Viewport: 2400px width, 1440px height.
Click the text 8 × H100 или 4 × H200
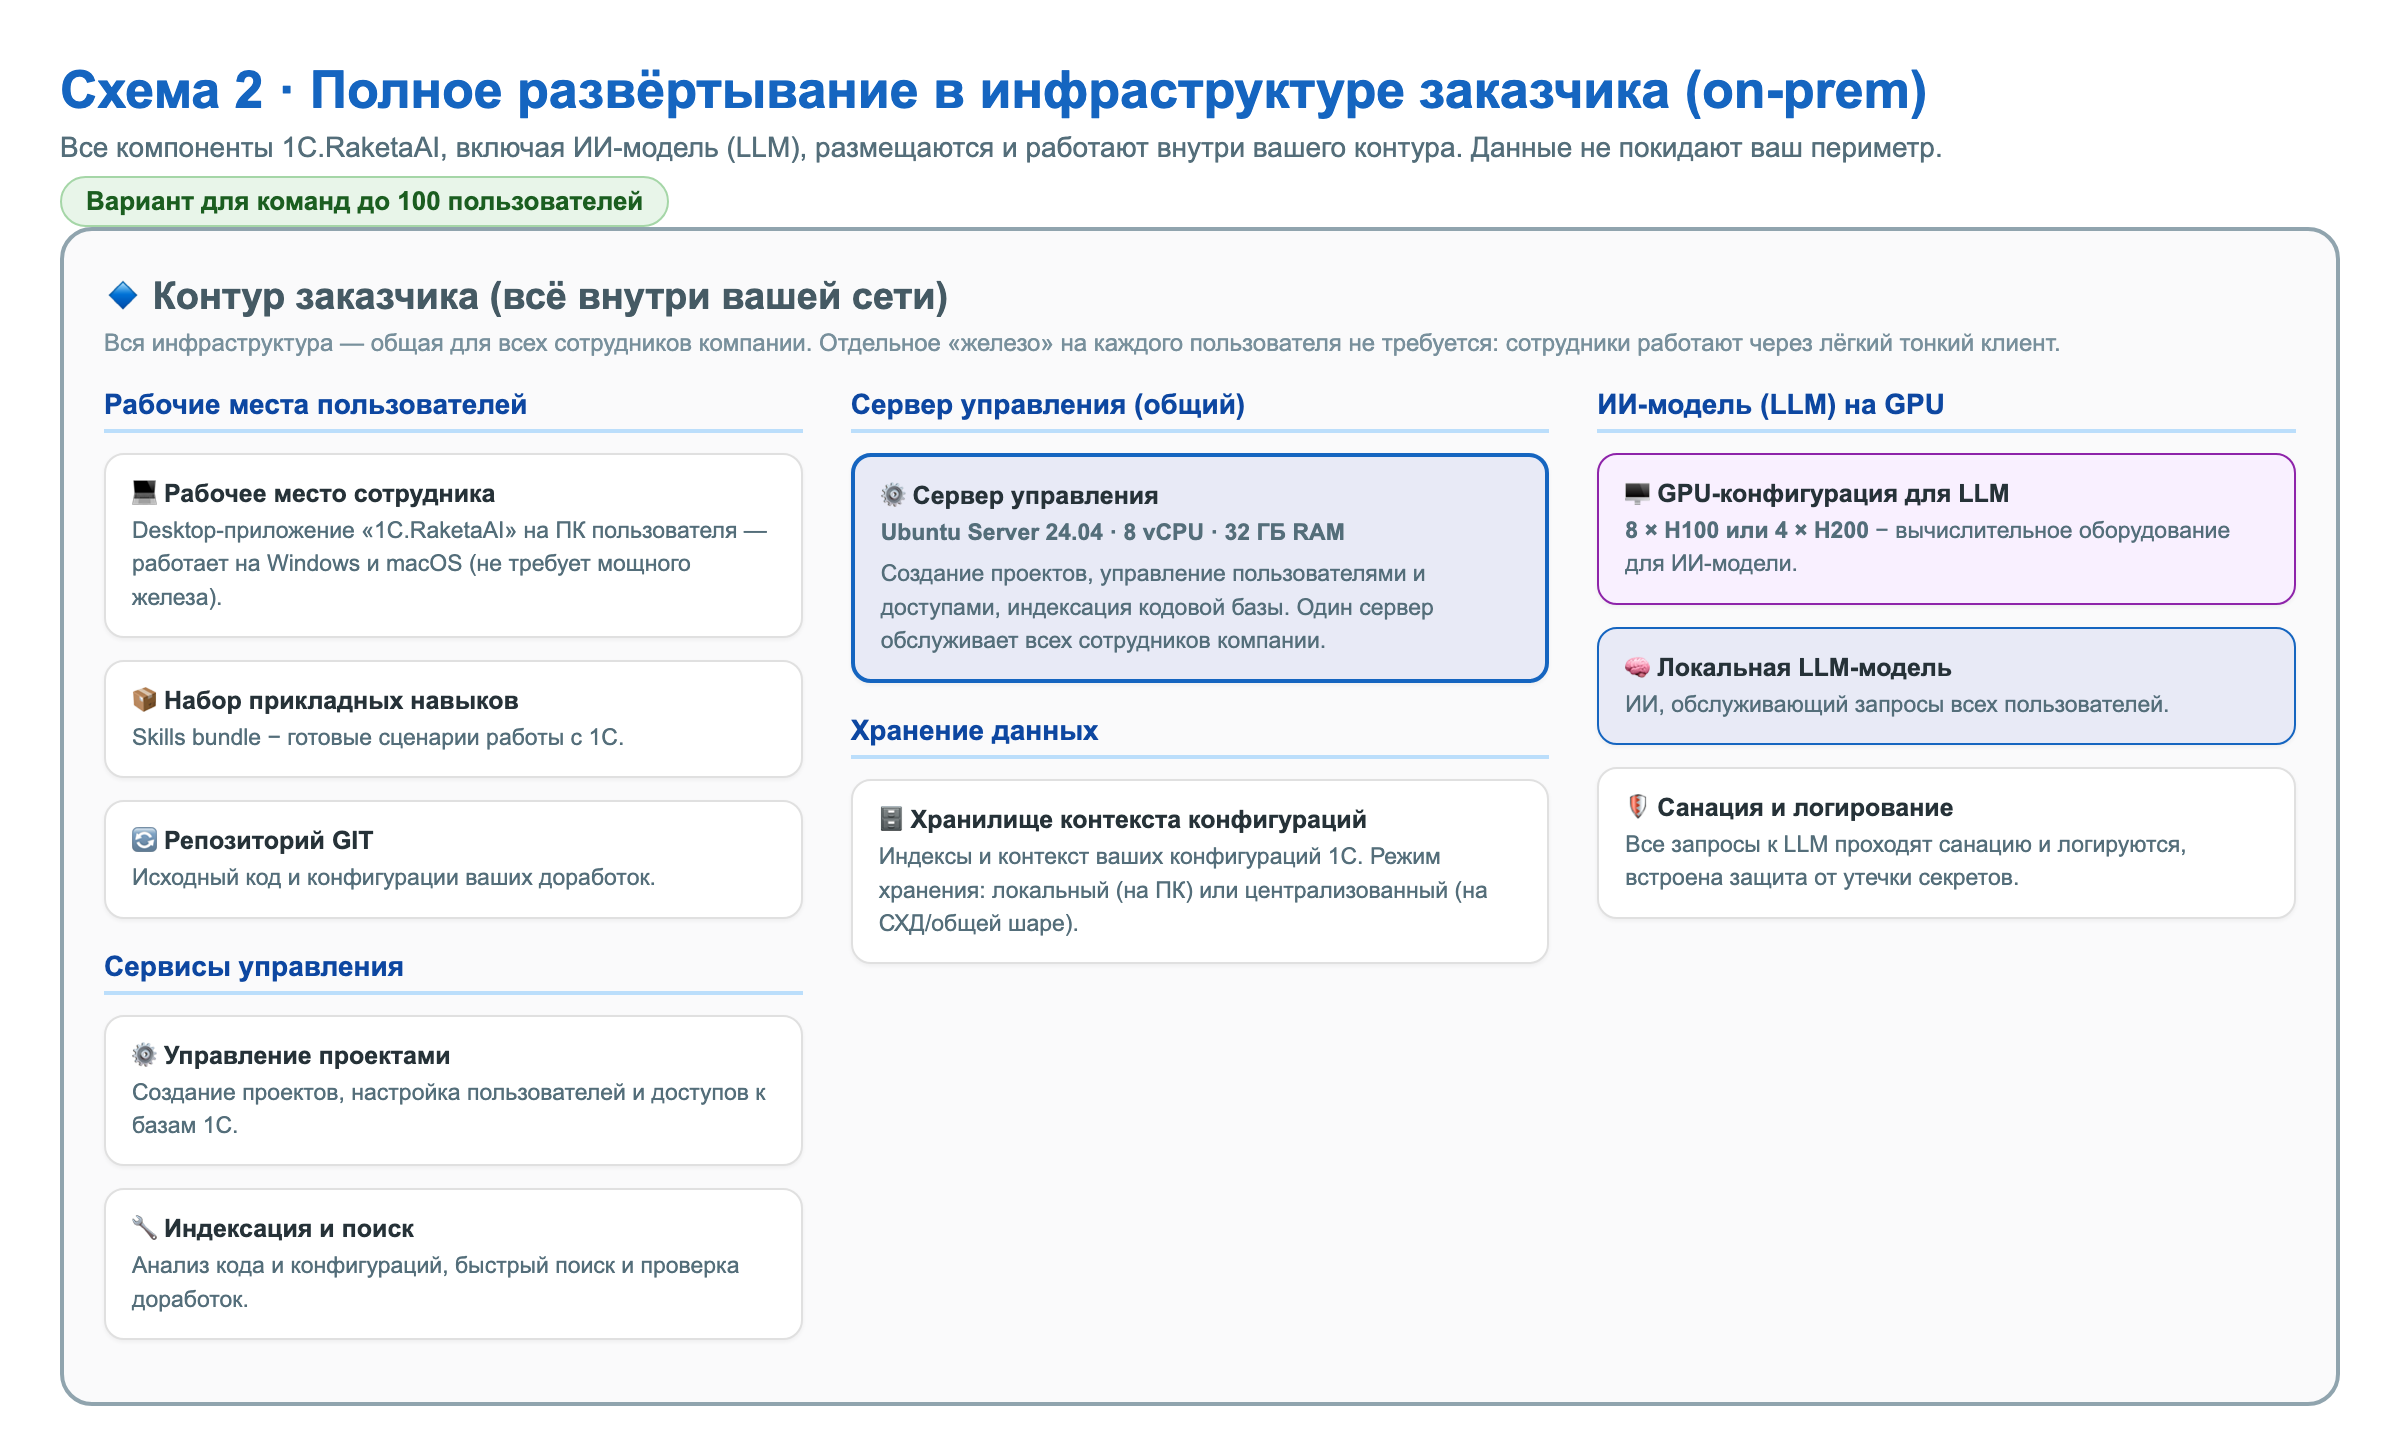pos(1746,530)
